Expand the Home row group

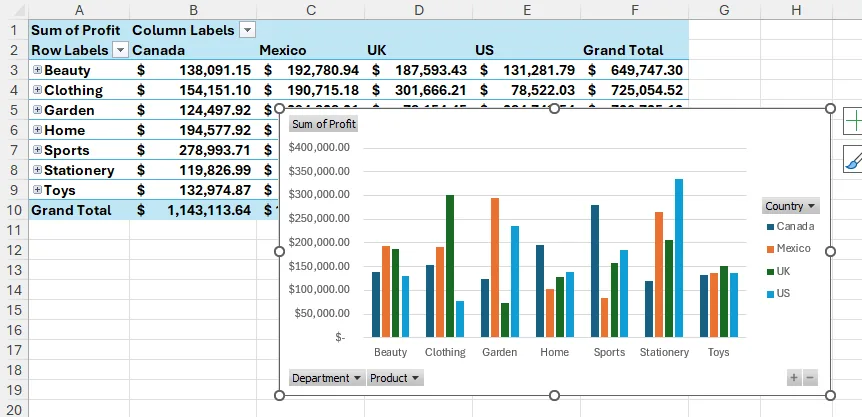coord(37,130)
